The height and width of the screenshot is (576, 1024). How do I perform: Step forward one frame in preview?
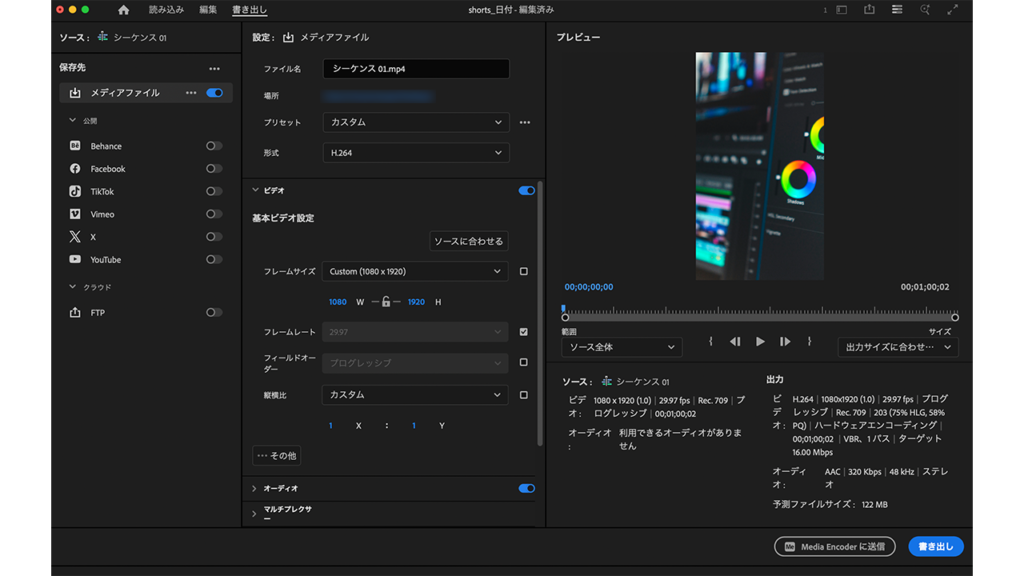tap(785, 342)
